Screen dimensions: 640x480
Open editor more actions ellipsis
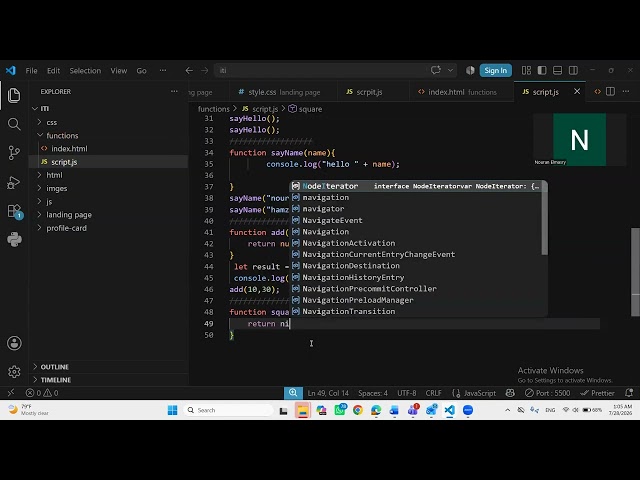tap(626, 91)
